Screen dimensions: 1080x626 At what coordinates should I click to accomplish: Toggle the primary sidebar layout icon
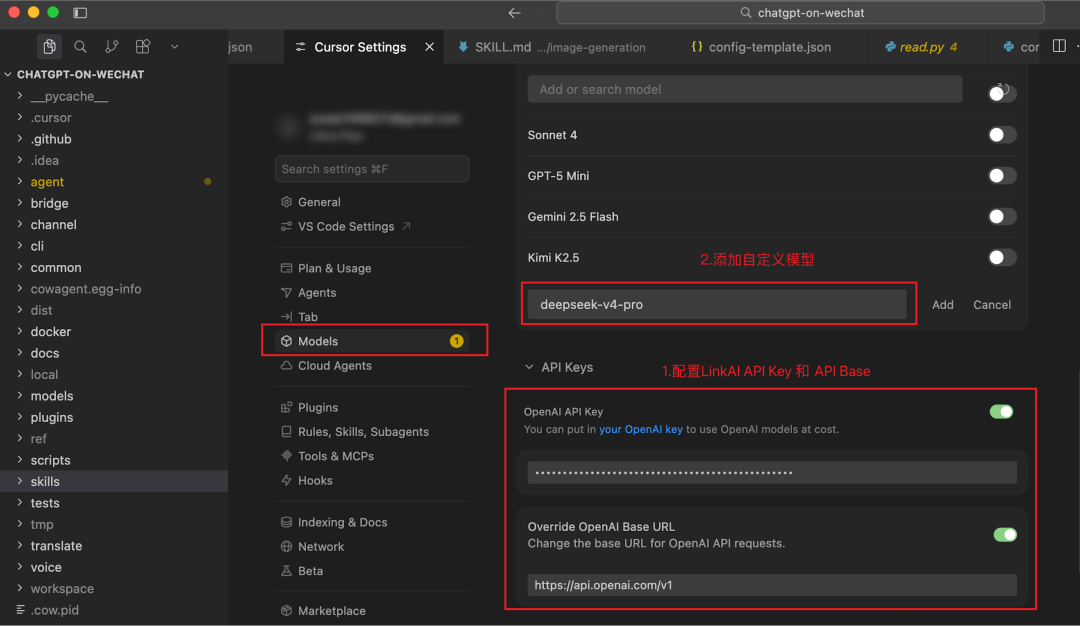pyautogui.click(x=80, y=12)
